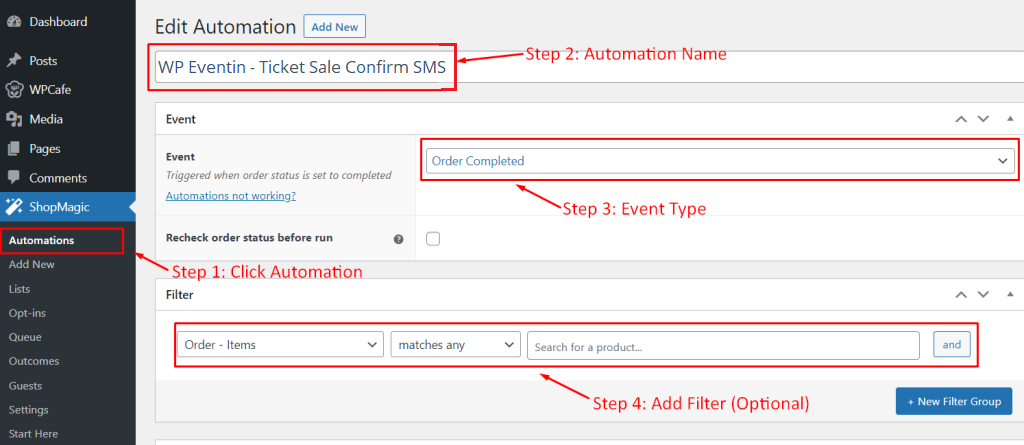Click the Search for a product field
The height and width of the screenshot is (445, 1024).
tap(724, 346)
